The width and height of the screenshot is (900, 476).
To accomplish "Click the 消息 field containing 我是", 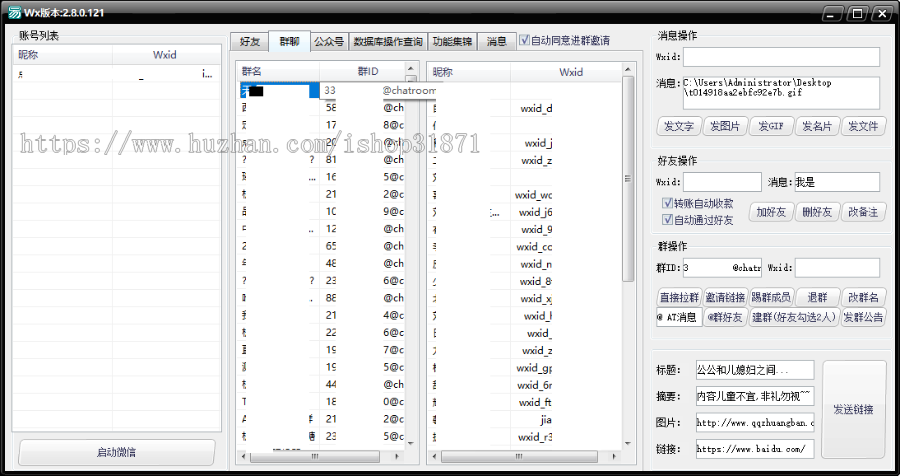I will 837,182.
